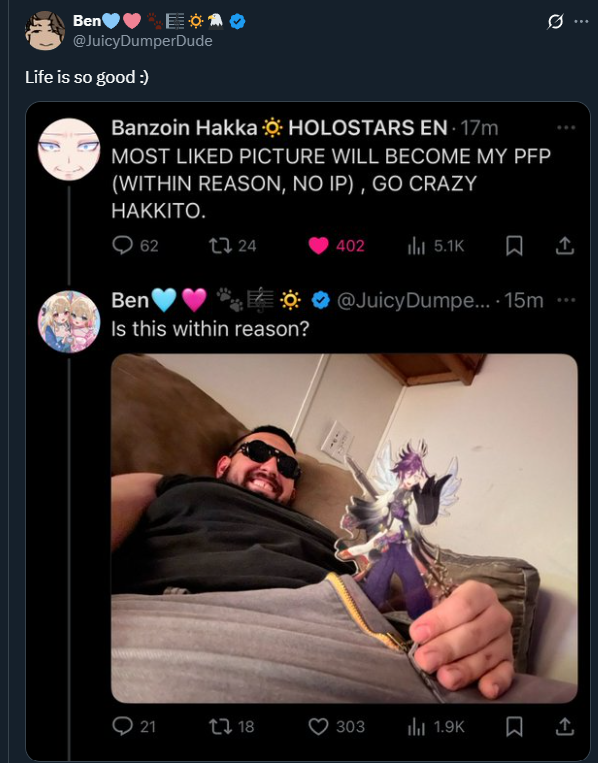The height and width of the screenshot is (763, 598).
Task: Share Banzoin Hakka's tweet
Action: 565,246
